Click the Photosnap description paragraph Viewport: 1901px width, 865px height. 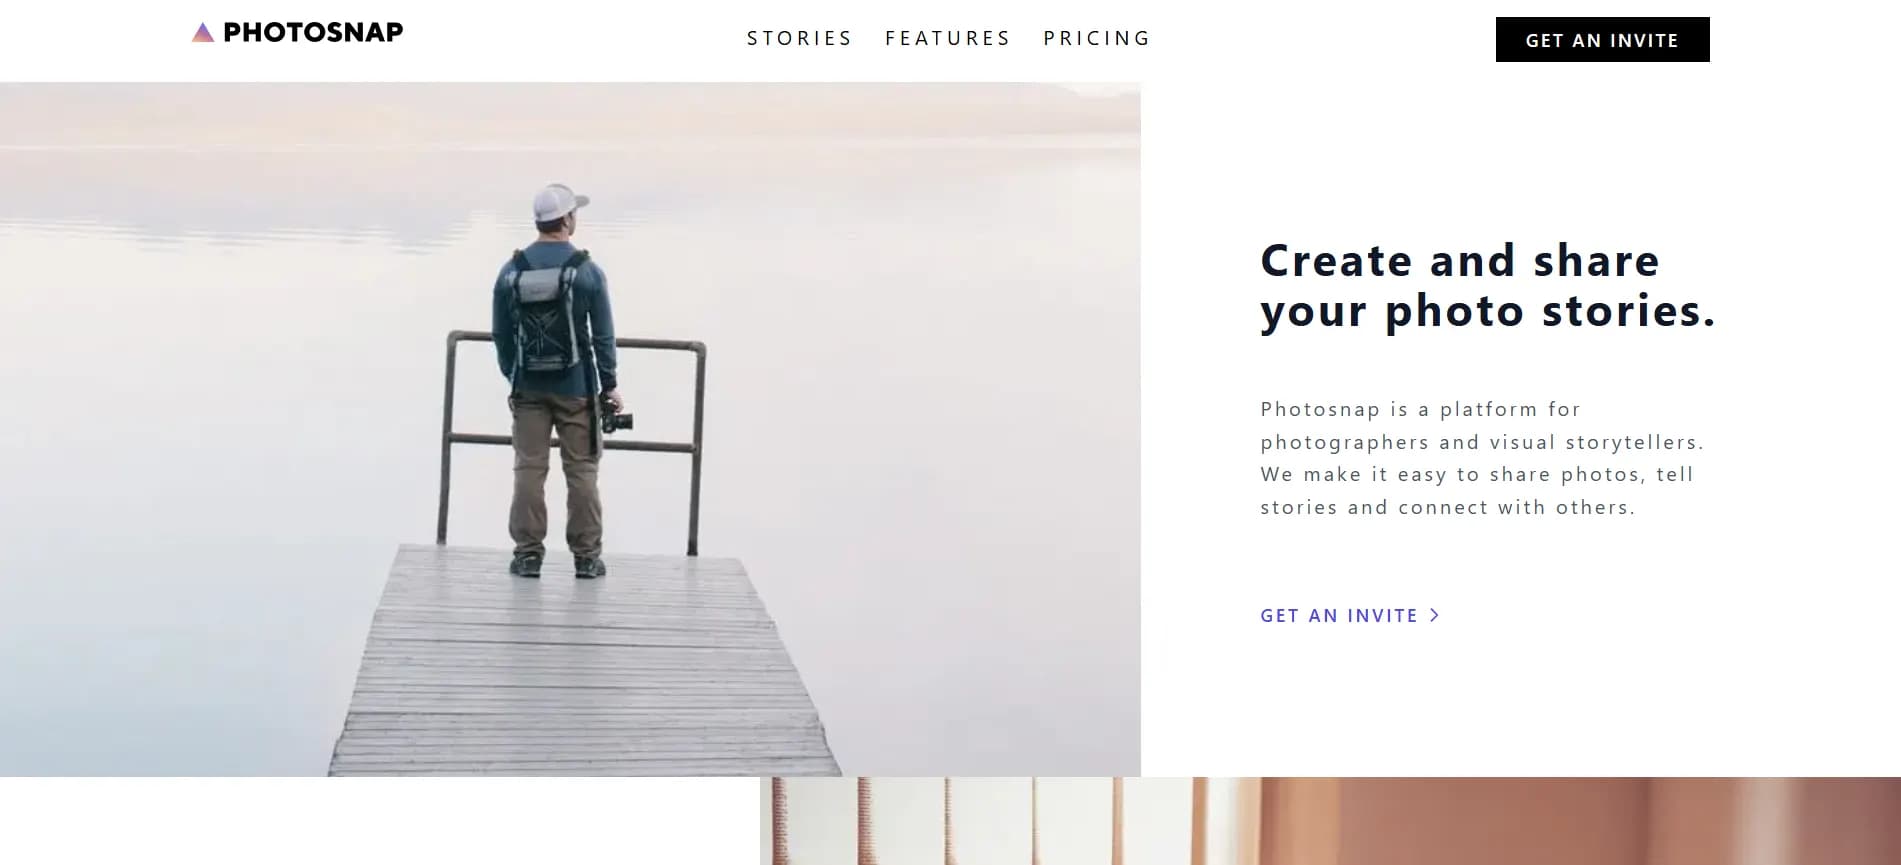pyautogui.click(x=1481, y=458)
